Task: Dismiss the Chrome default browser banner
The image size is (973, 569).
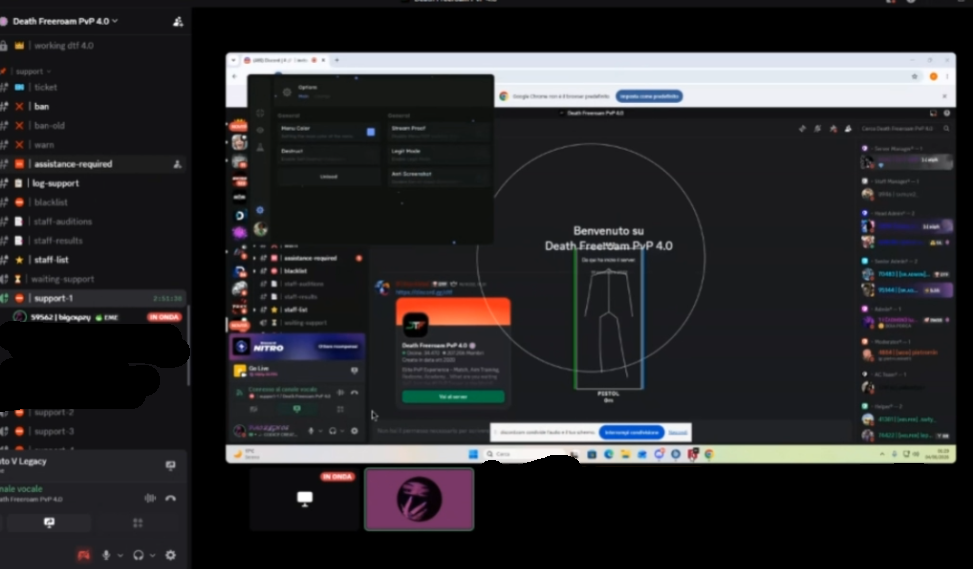Action: [944, 96]
